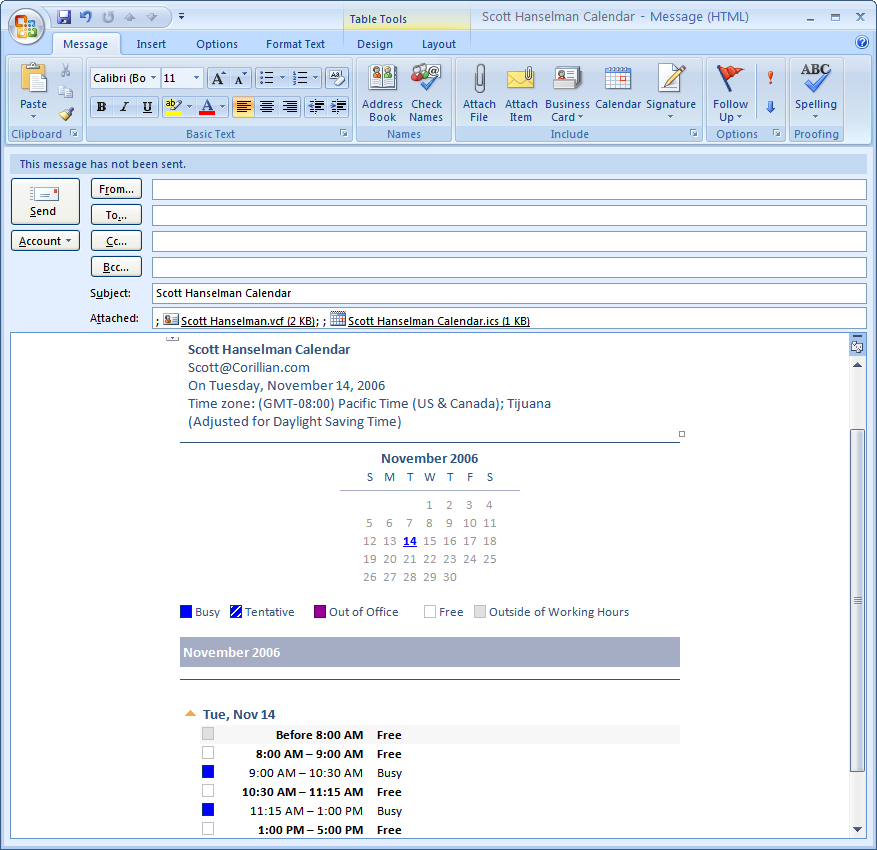Insert Calendar from Include group
The image size is (877, 850).
click(618, 88)
